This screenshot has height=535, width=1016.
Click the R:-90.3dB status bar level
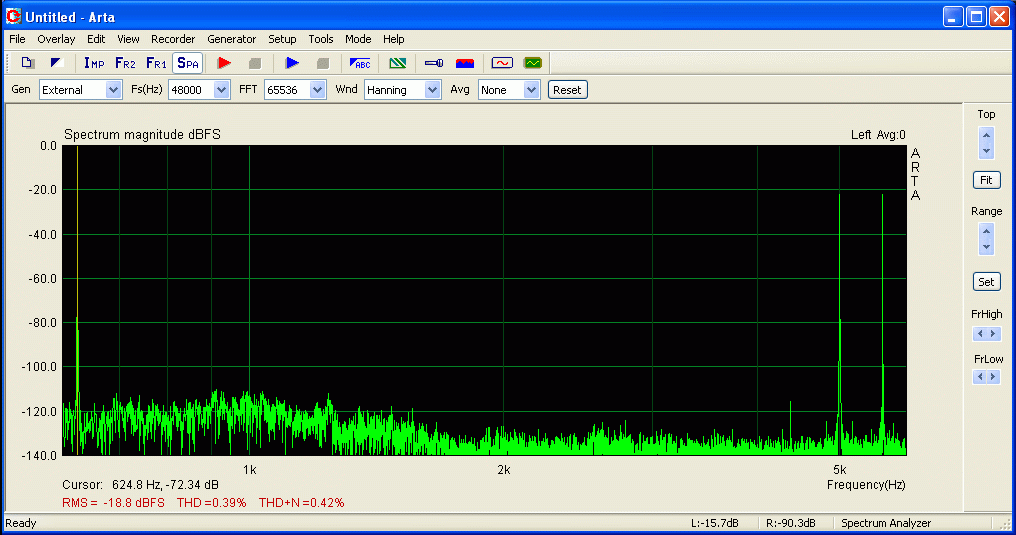pos(791,523)
